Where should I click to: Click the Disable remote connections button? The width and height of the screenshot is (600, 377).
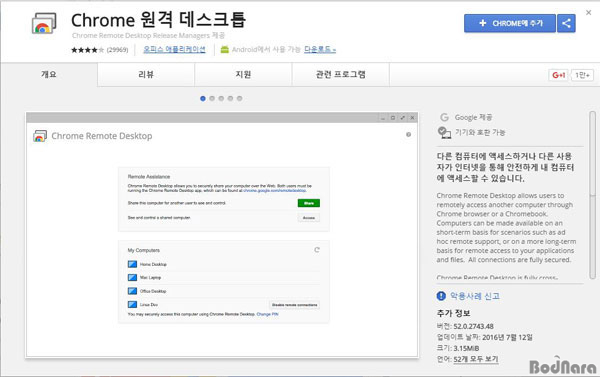click(295, 305)
